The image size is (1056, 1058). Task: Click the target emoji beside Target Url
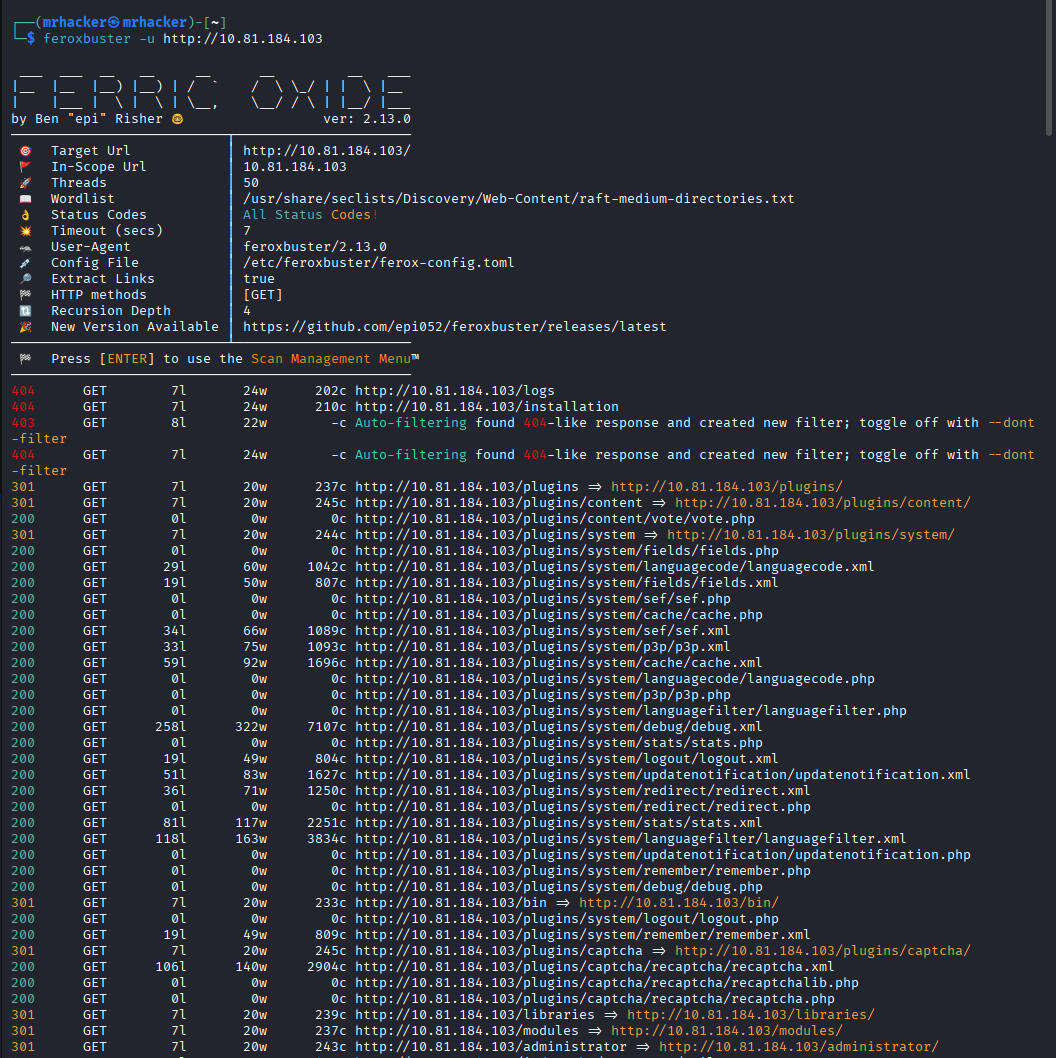coord(25,151)
